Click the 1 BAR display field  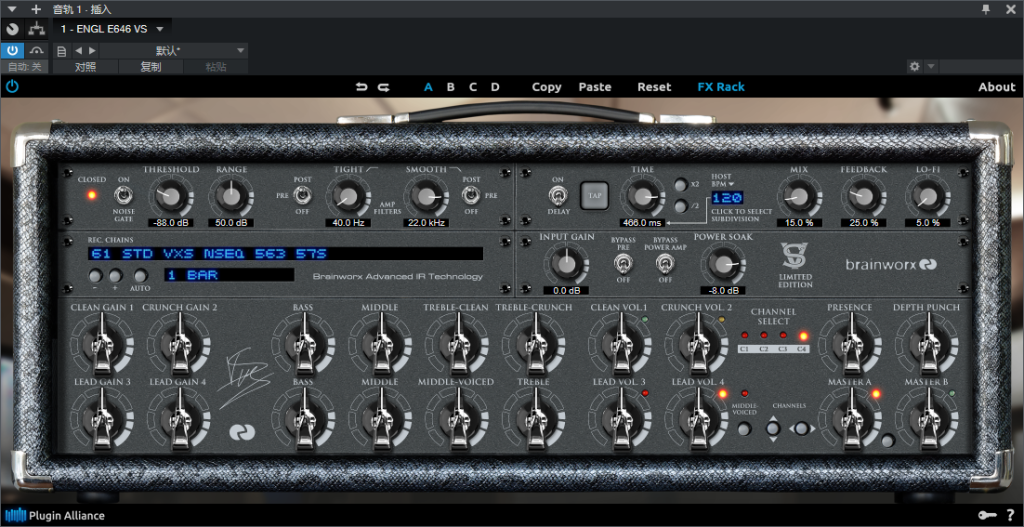click(229, 275)
